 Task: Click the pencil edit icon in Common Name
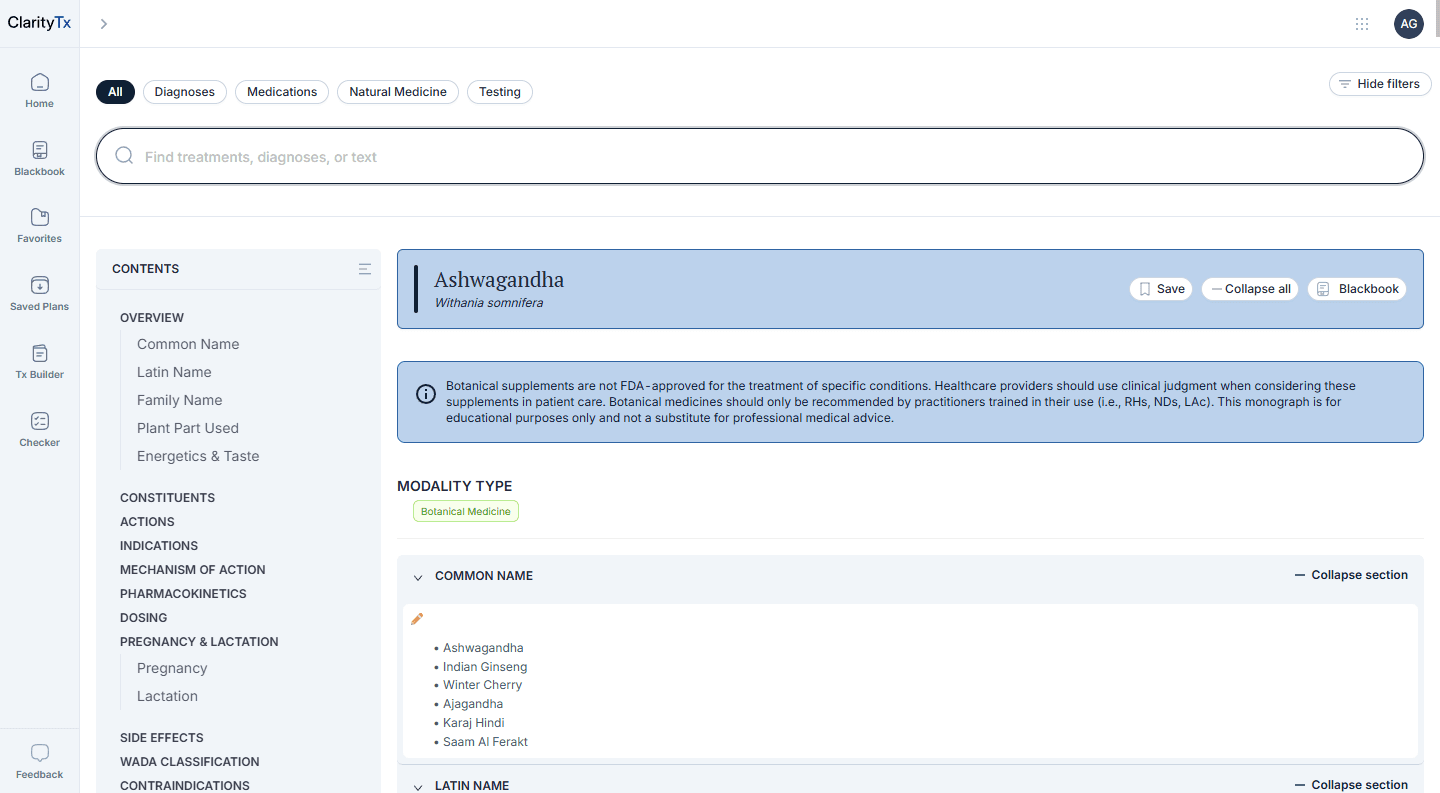coord(417,618)
